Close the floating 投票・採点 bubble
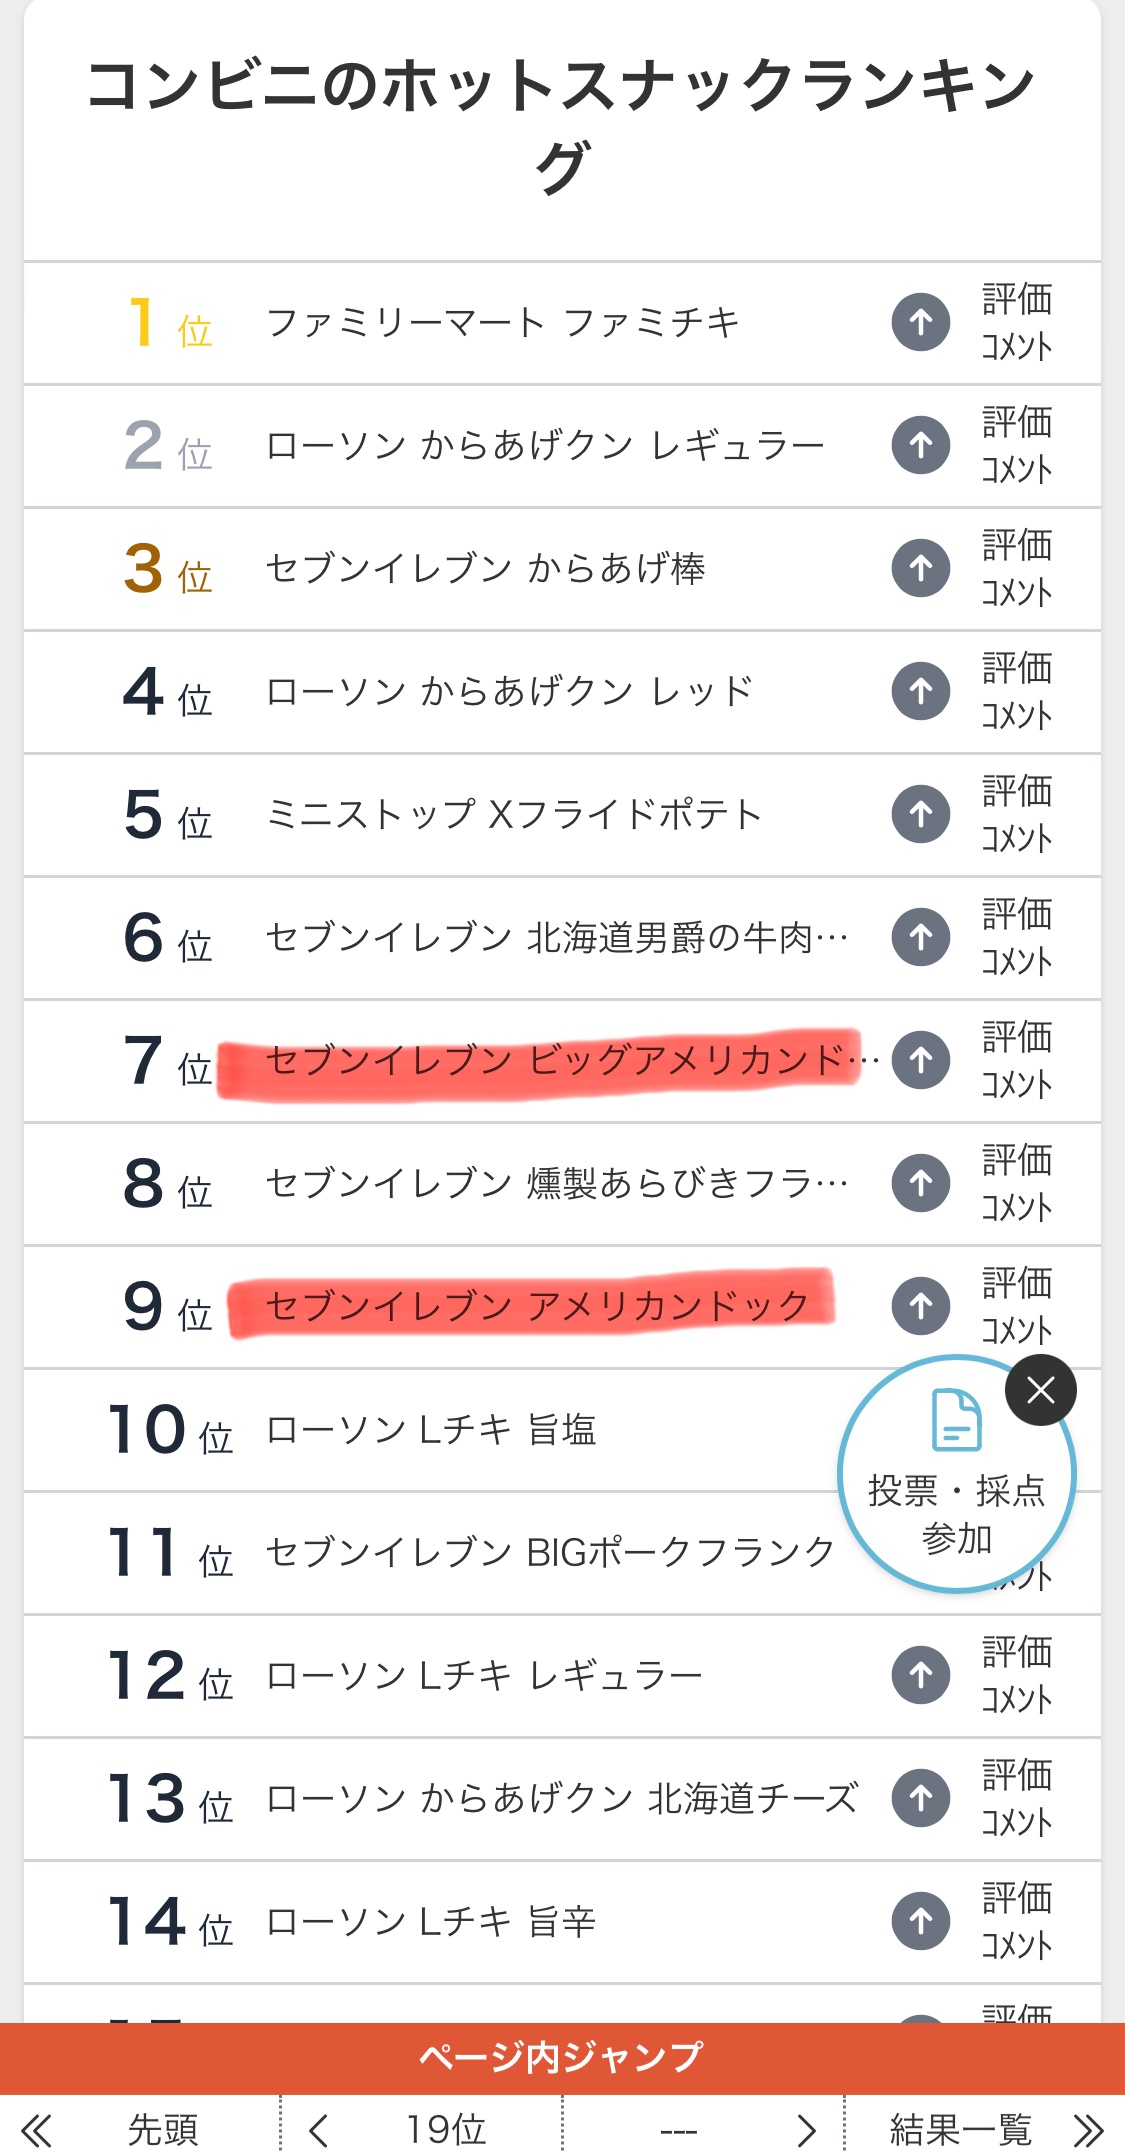The image size is (1125, 2152). 1040,1390
